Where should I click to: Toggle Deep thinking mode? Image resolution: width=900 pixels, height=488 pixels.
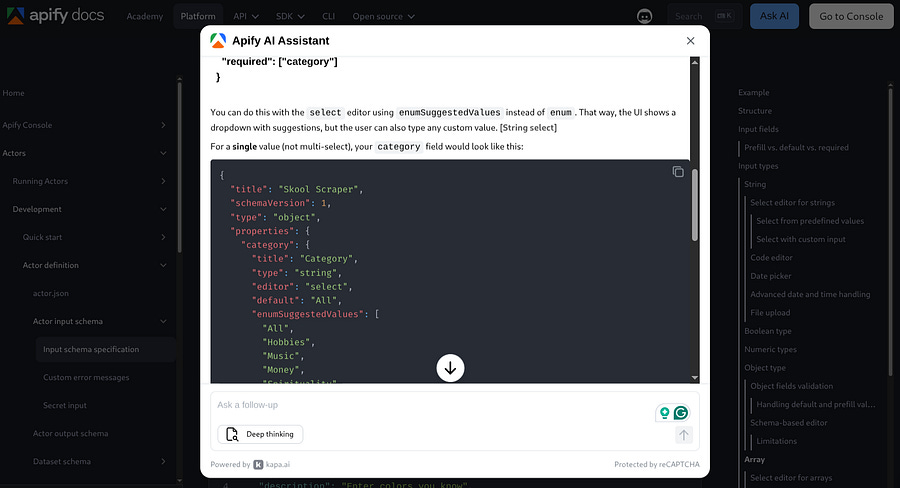point(260,434)
